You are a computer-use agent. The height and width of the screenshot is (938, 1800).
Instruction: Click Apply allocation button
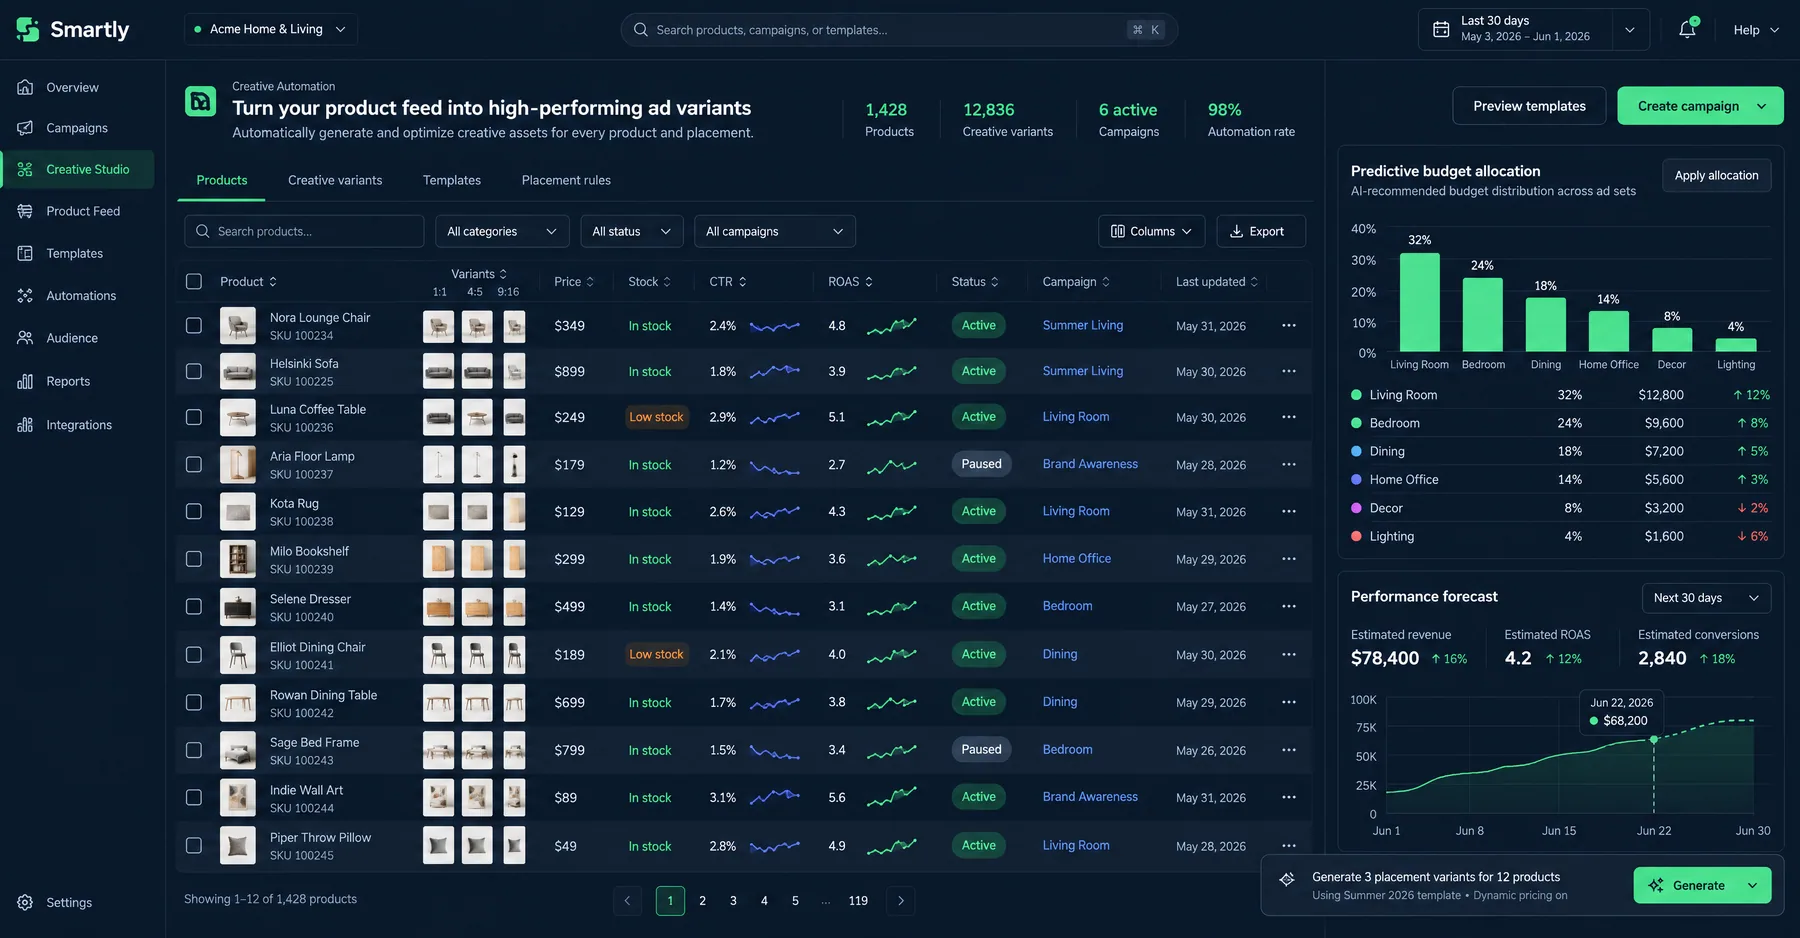coord(1716,175)
